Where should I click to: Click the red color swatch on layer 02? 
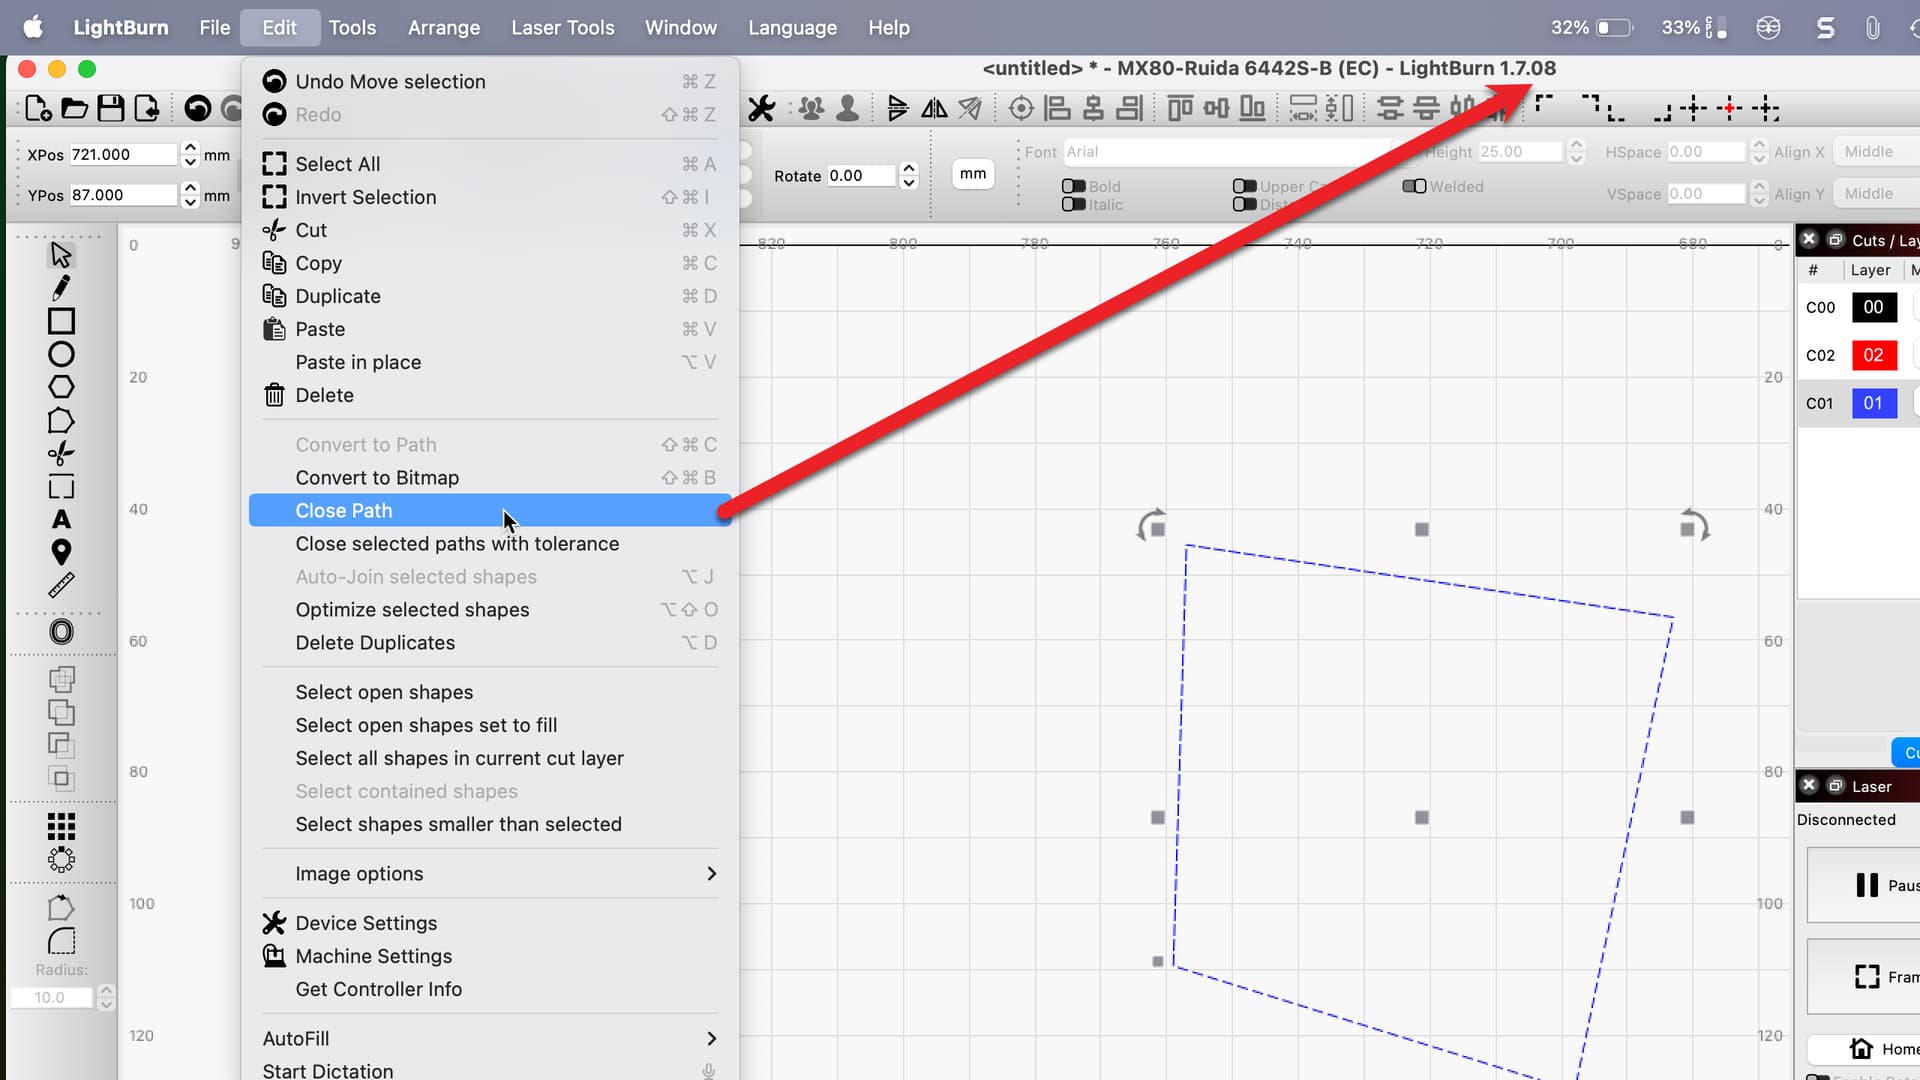1873,355
